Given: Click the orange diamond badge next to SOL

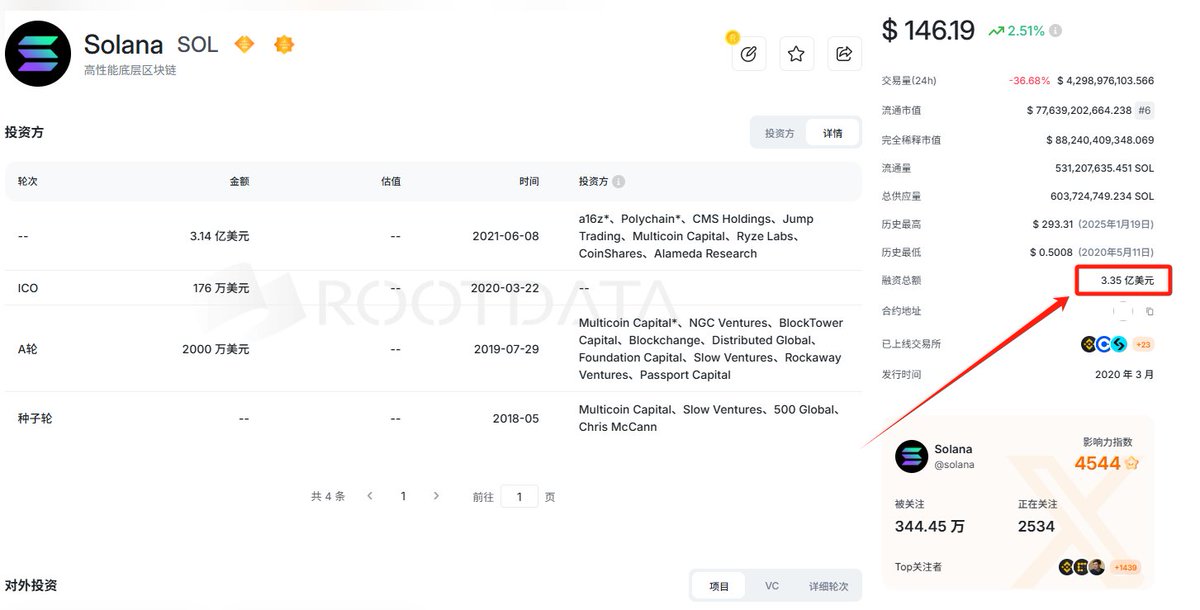Looking at the screenshot, I should [244, 44].
